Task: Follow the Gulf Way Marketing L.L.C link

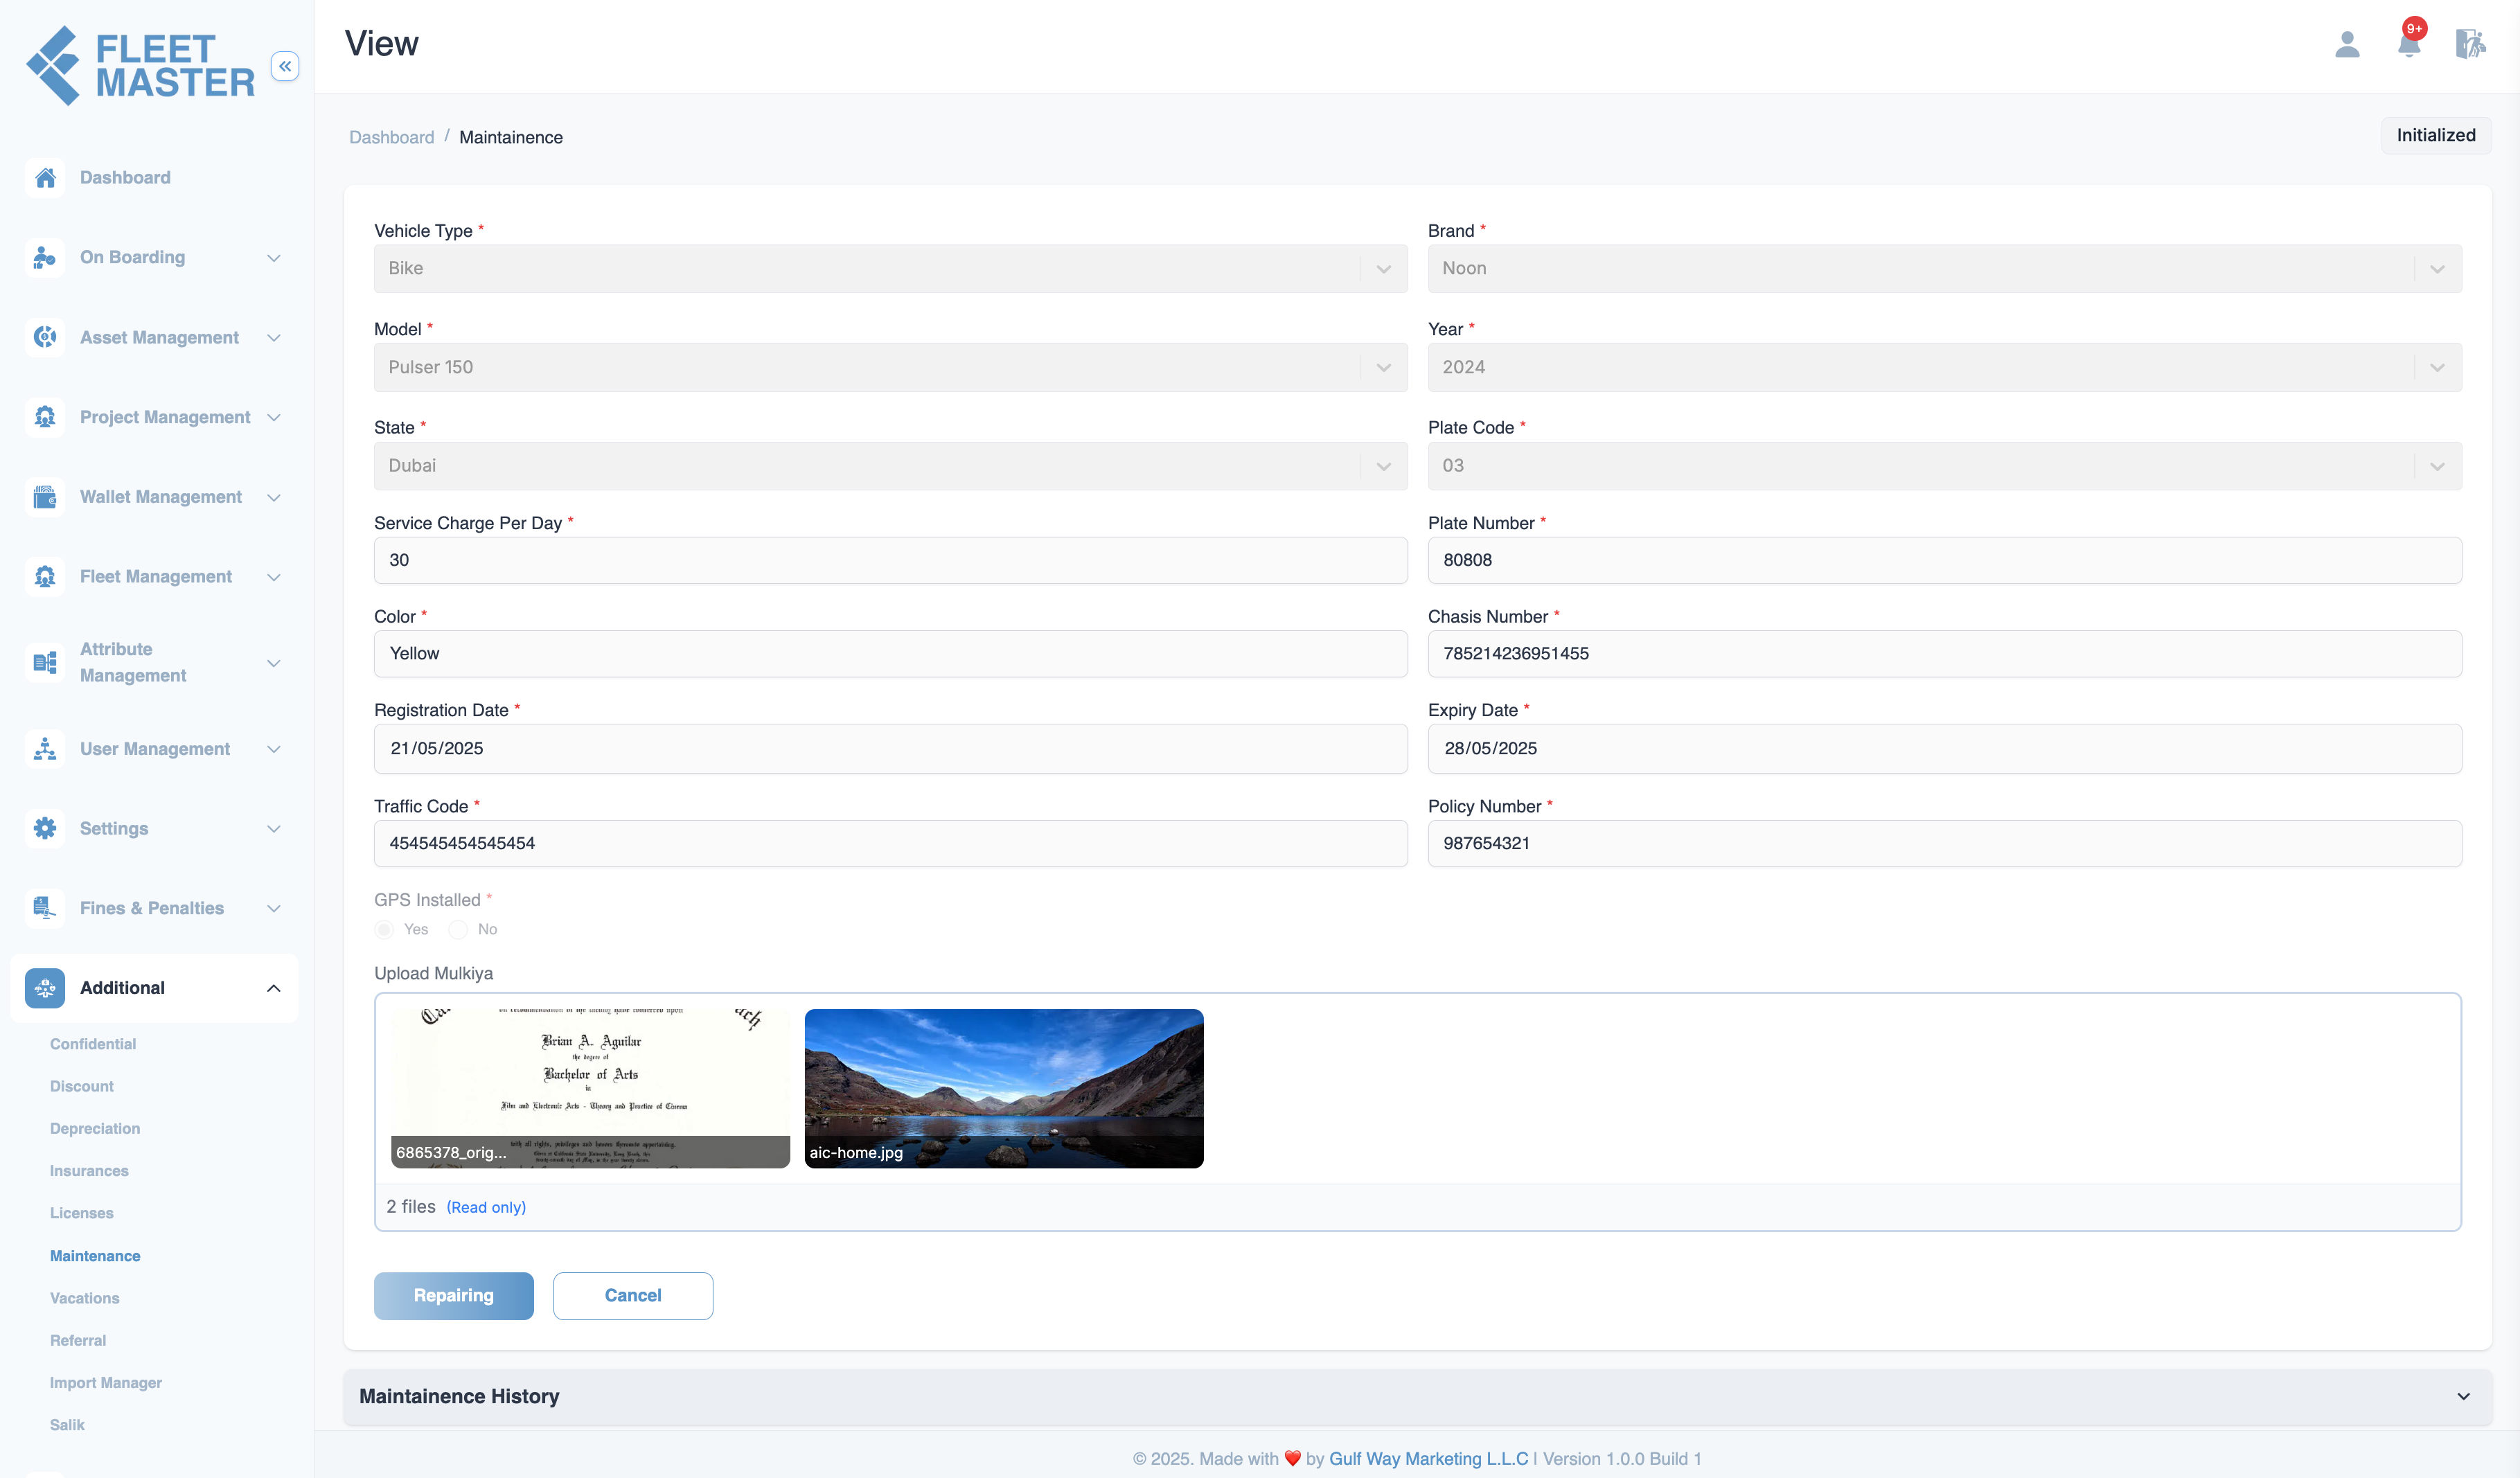Action: (1428, 1458)
